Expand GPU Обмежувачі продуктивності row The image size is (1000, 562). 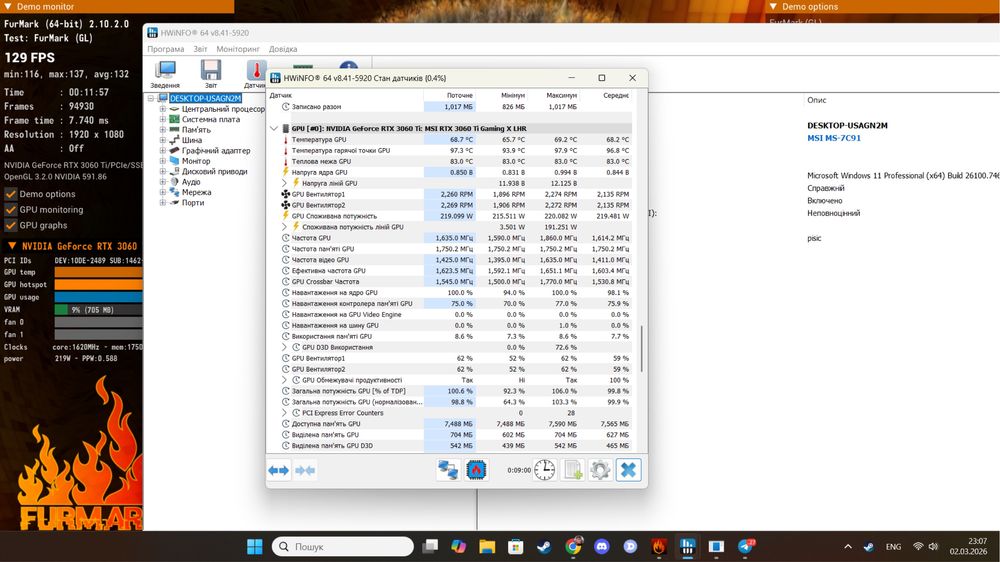284,380
